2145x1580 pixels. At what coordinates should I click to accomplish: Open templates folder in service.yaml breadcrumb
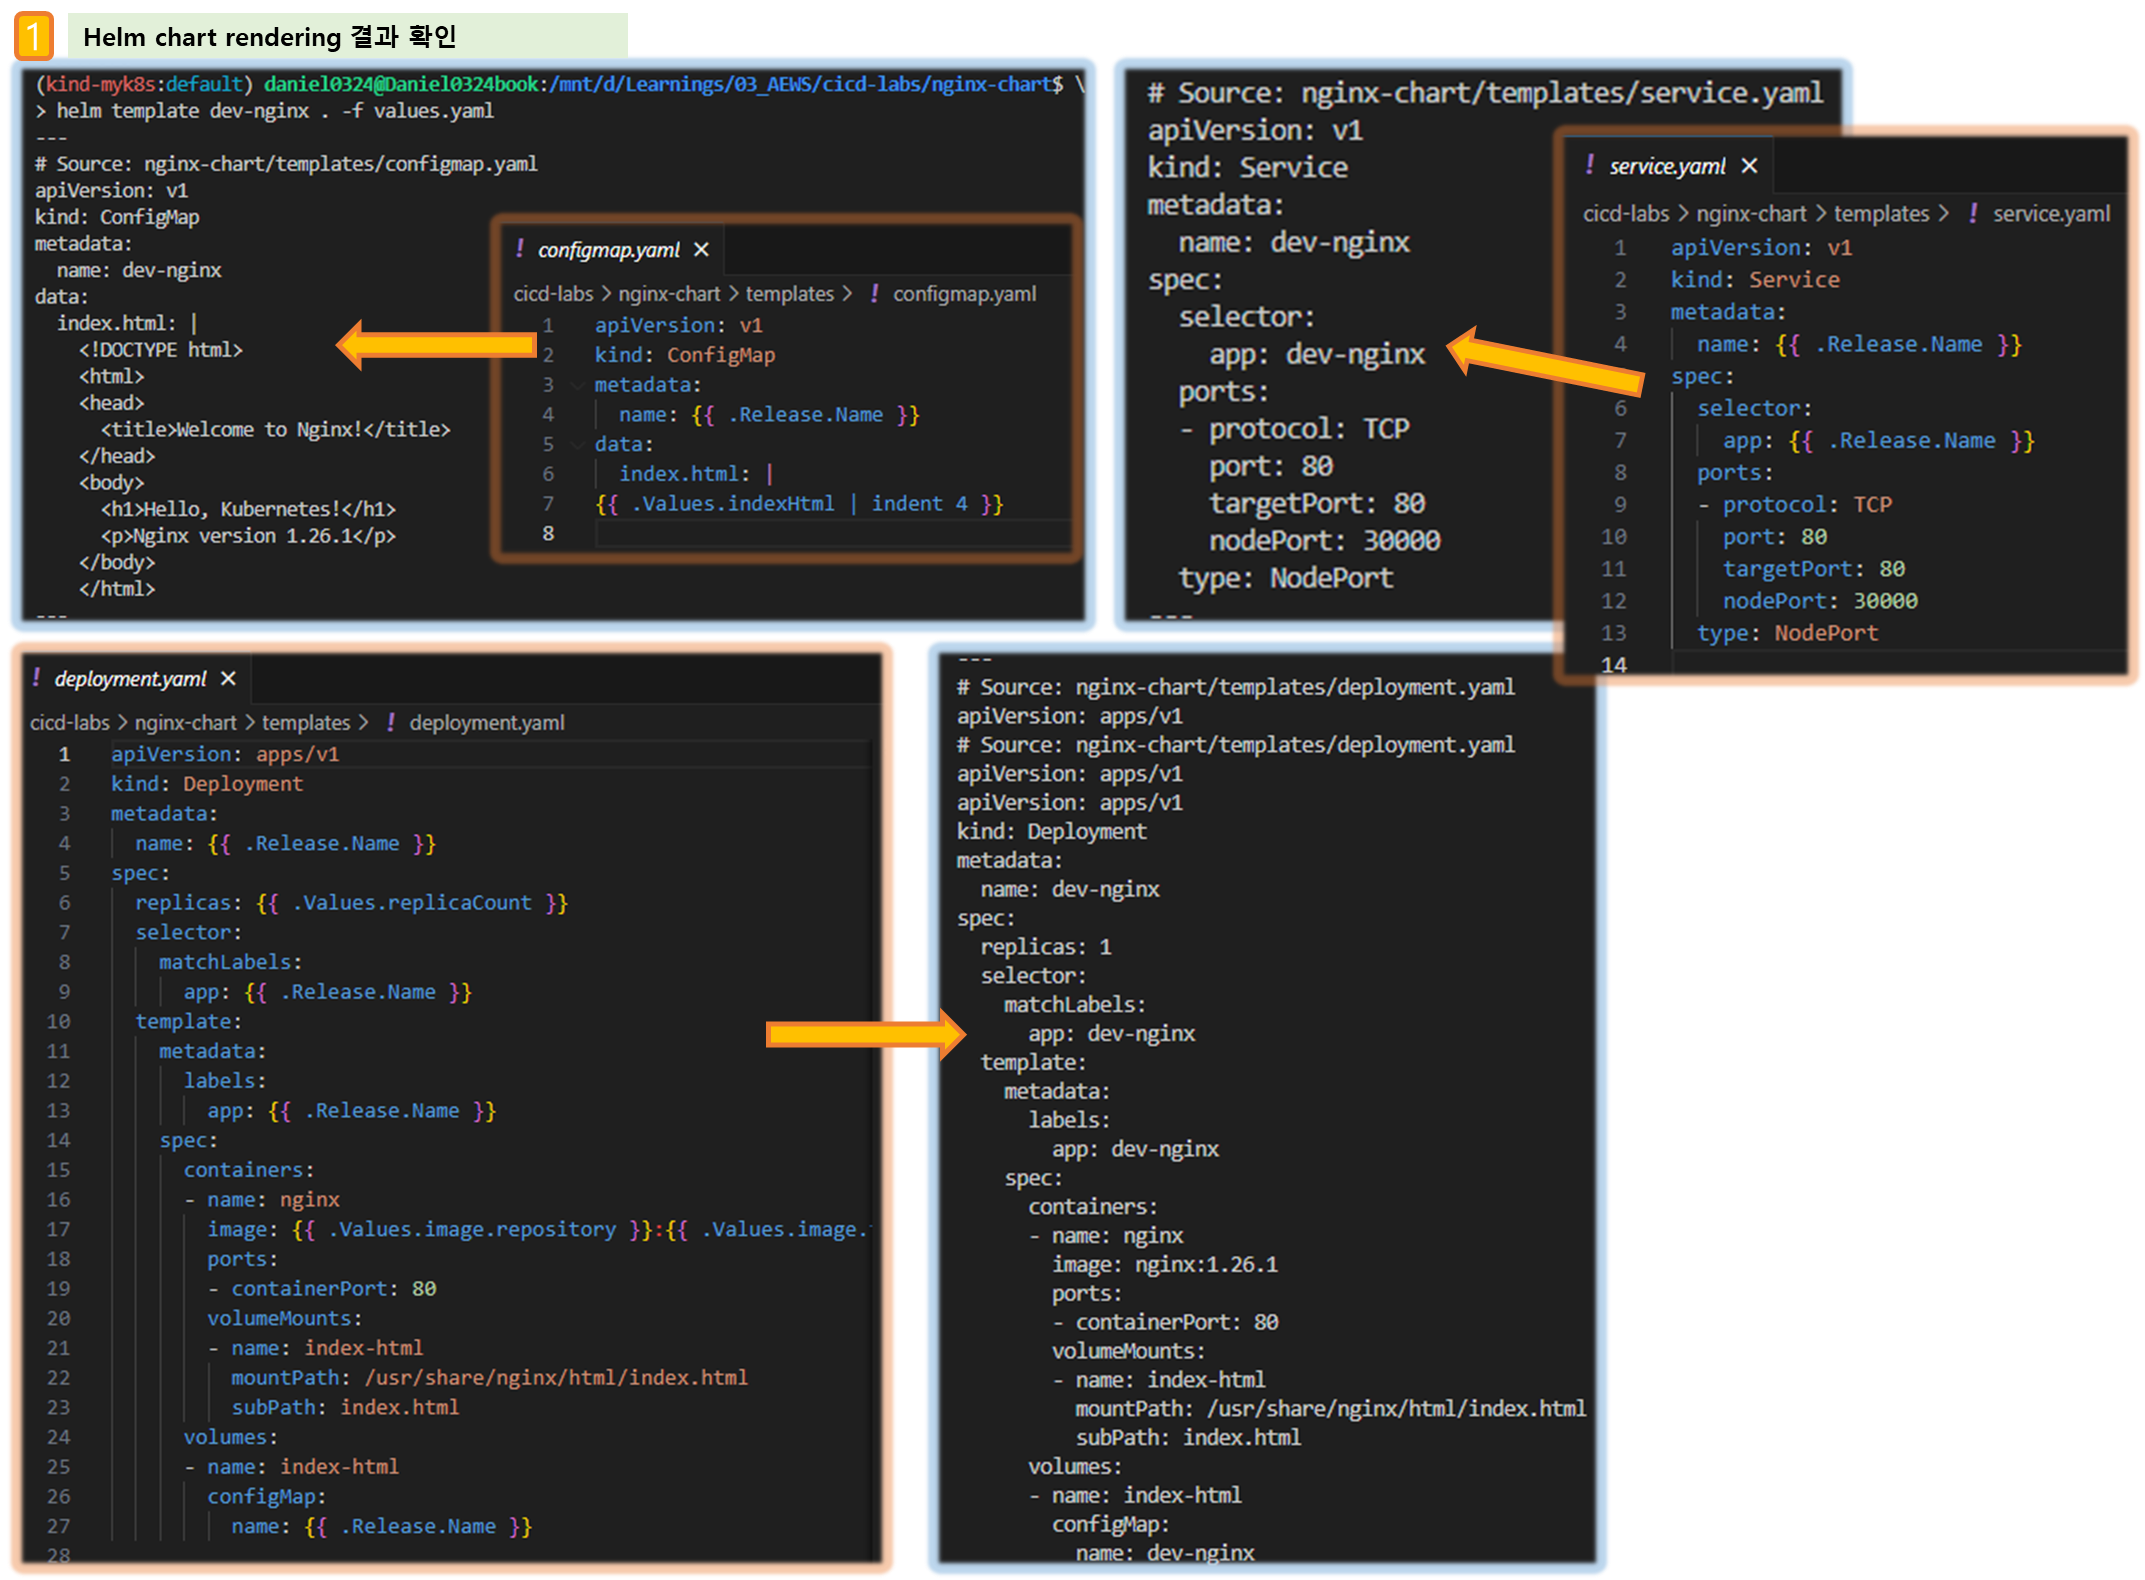pos(1881,214)
